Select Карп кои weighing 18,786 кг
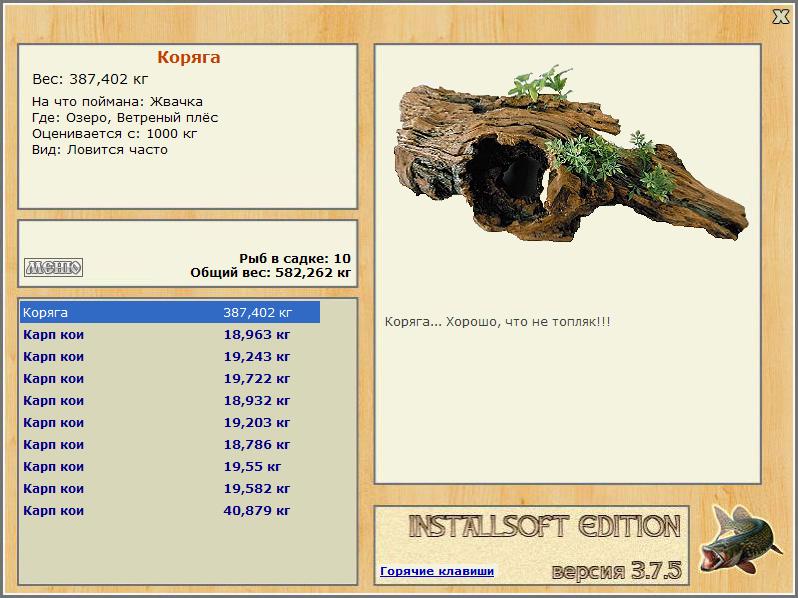The height and width of the screenshot is (598, 798). (170, 444)
